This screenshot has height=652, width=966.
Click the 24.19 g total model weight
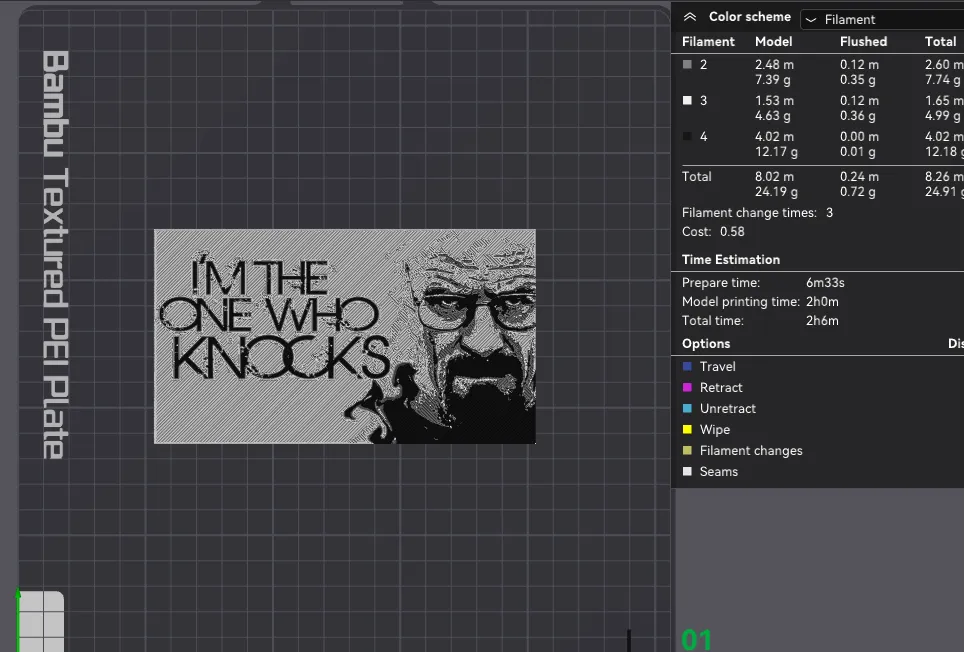(x=776, y=192)
